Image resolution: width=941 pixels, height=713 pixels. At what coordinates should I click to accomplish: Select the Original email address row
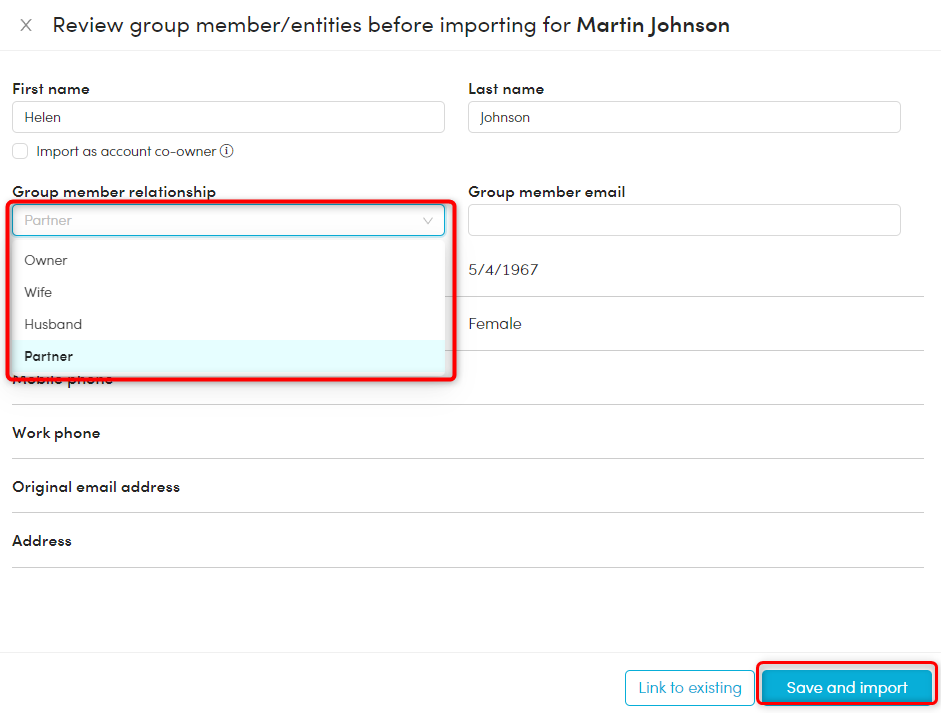(96, 487)
